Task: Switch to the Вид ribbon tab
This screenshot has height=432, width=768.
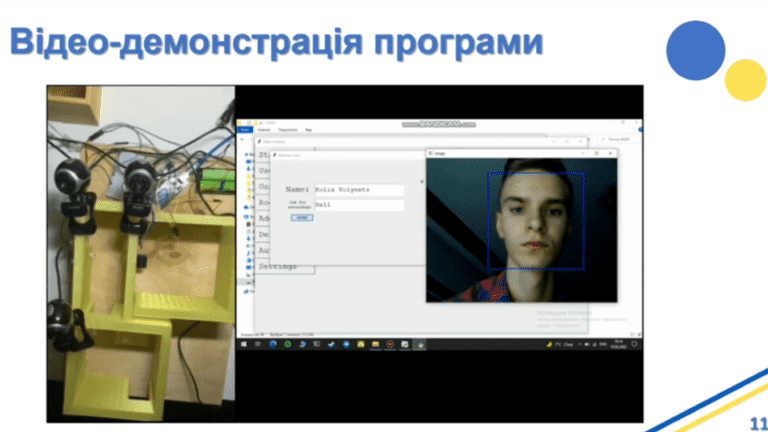Action: [x=309, y=130]
